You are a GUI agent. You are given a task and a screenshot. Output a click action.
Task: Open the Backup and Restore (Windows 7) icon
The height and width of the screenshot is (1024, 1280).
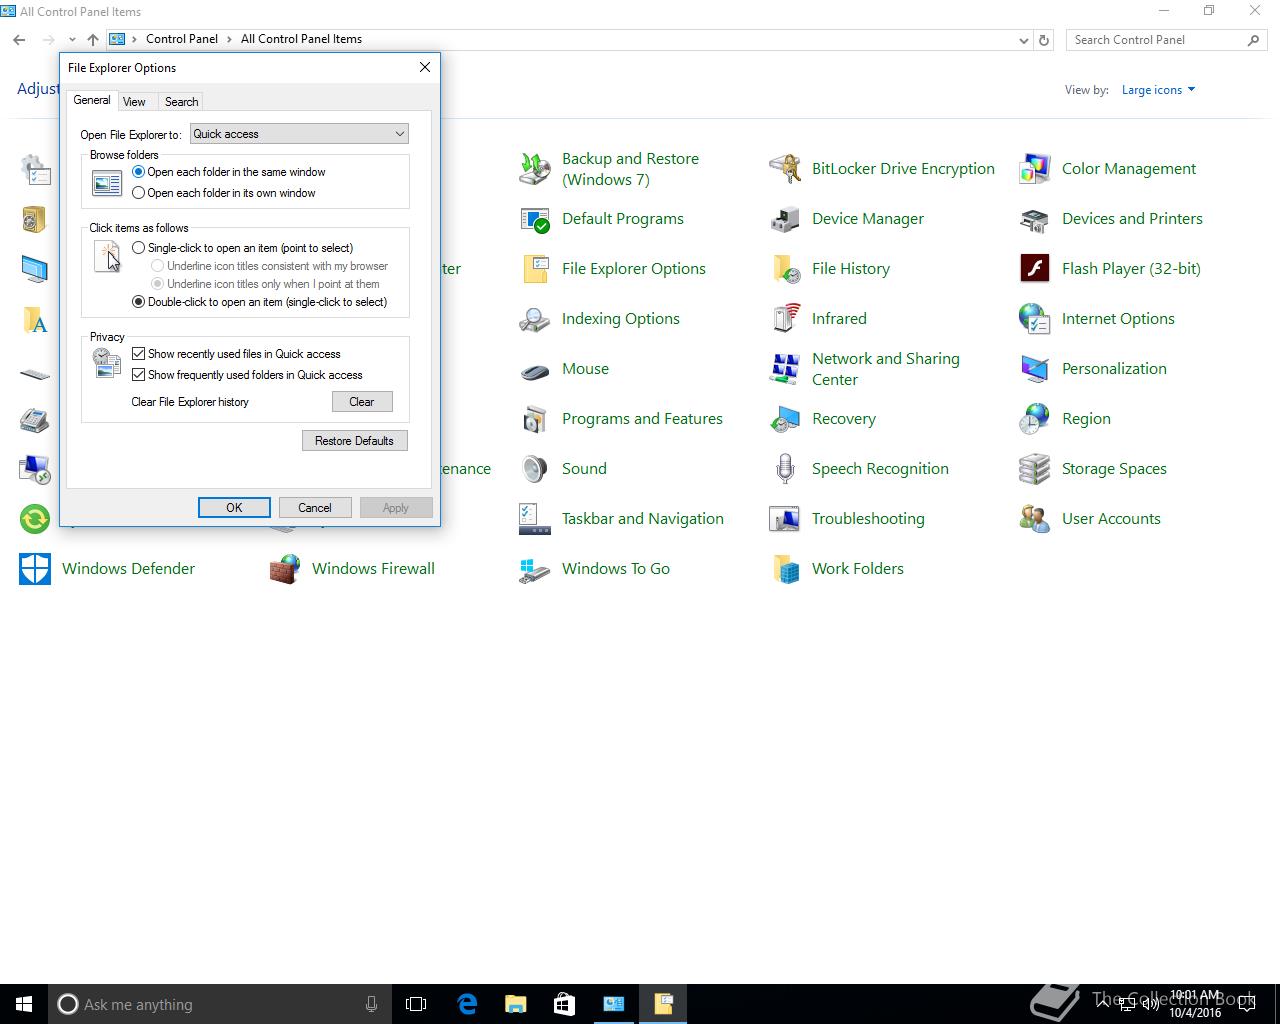(x=535, y=169)
